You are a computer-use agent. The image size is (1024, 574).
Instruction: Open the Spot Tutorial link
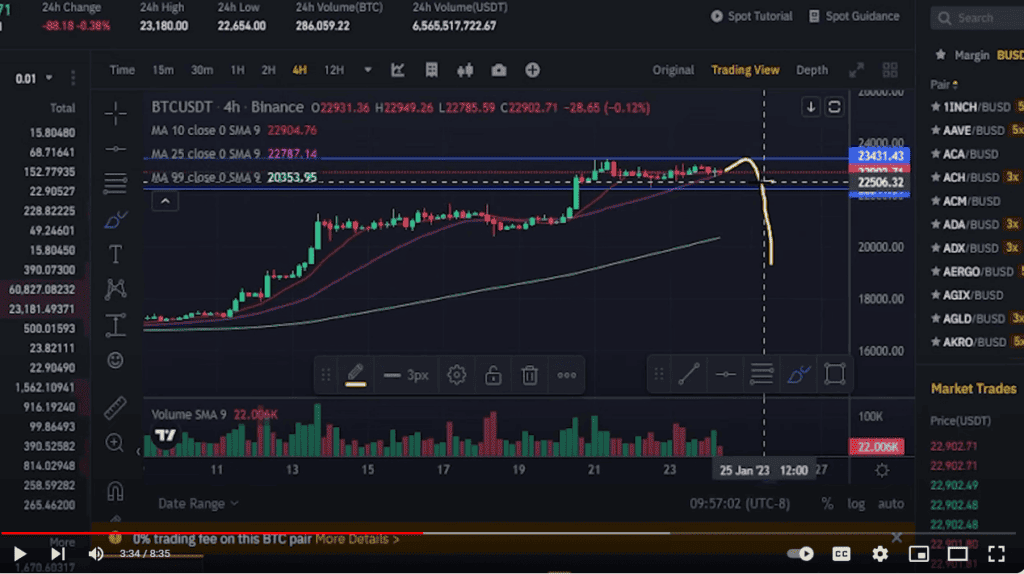752,16
